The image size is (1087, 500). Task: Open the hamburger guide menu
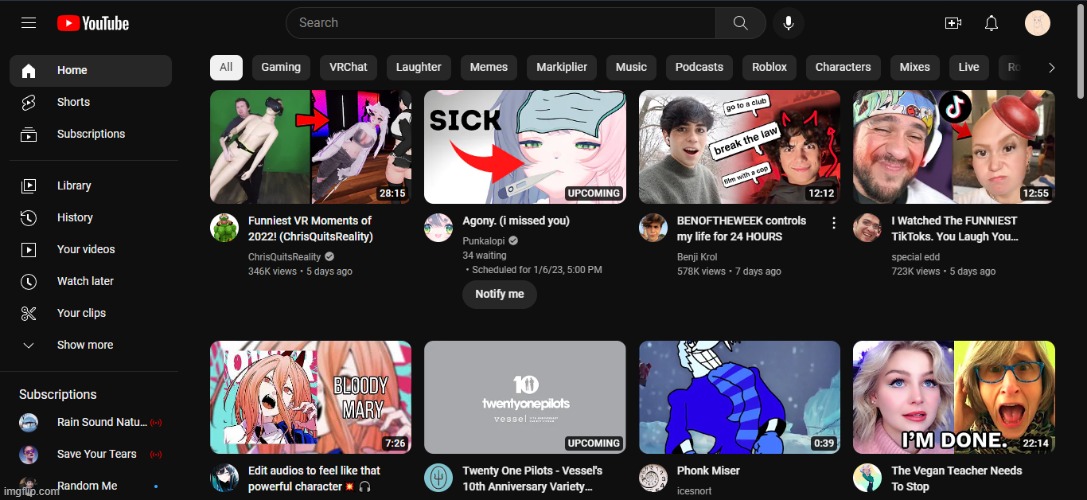click(28, 23)
